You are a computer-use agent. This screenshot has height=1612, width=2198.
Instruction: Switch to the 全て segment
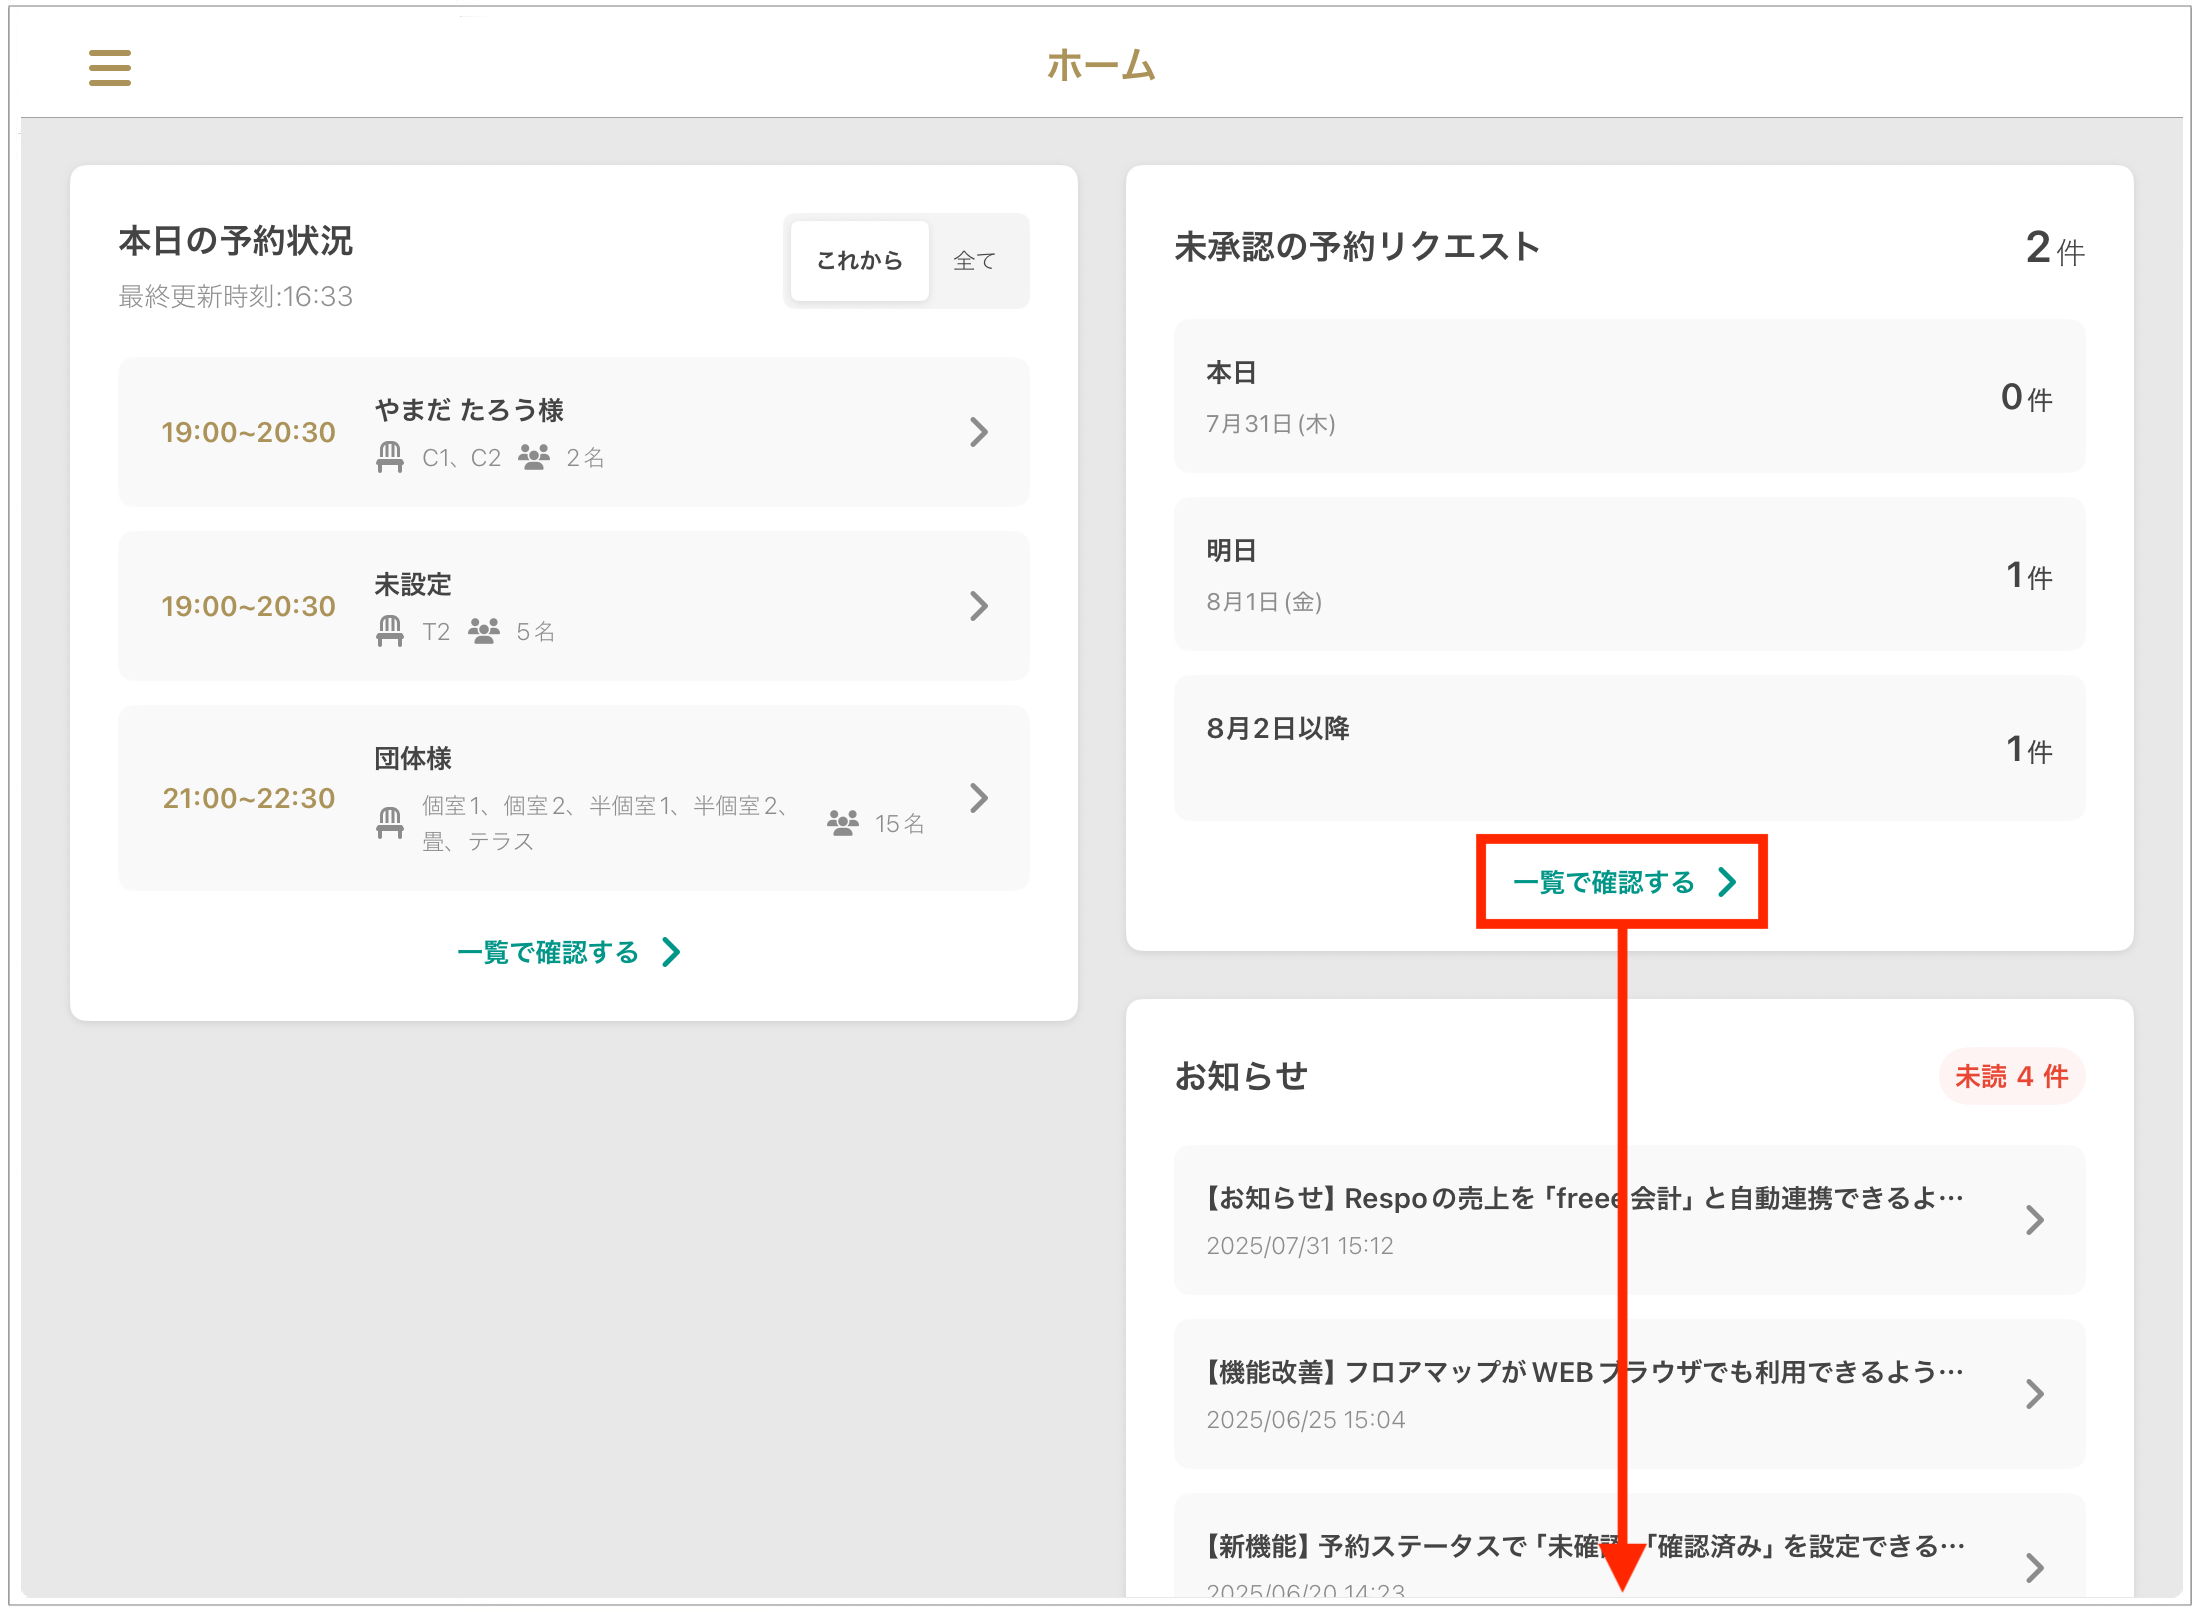(x=974, y=261)
